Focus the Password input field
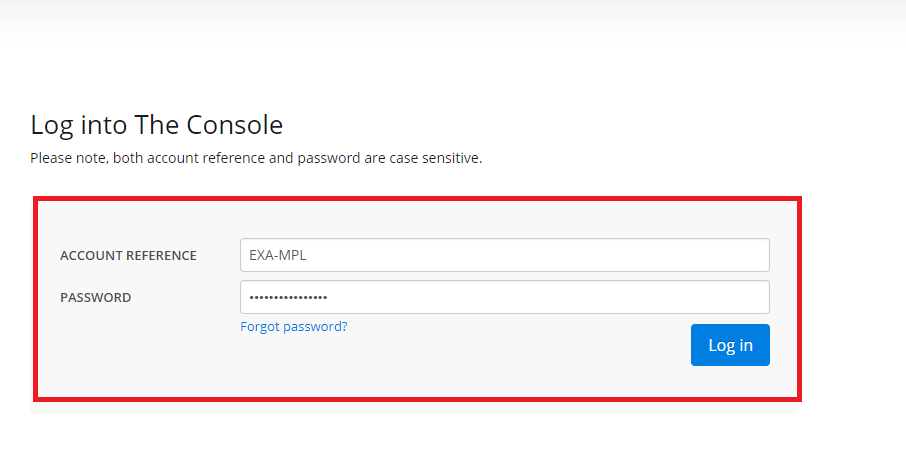The width and height of the screenshot is (906, 474). [504, 297]
